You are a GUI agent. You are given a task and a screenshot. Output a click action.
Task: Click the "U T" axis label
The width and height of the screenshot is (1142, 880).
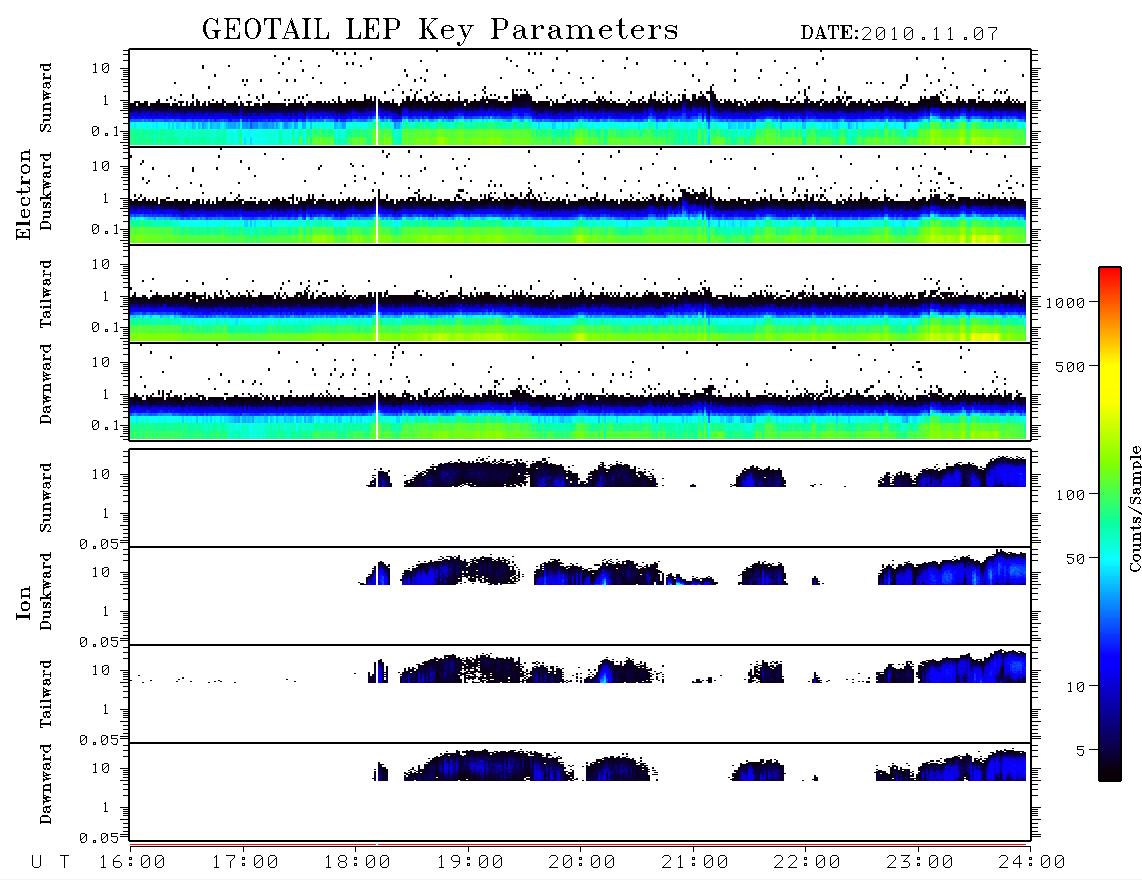[x=50, y=863]
